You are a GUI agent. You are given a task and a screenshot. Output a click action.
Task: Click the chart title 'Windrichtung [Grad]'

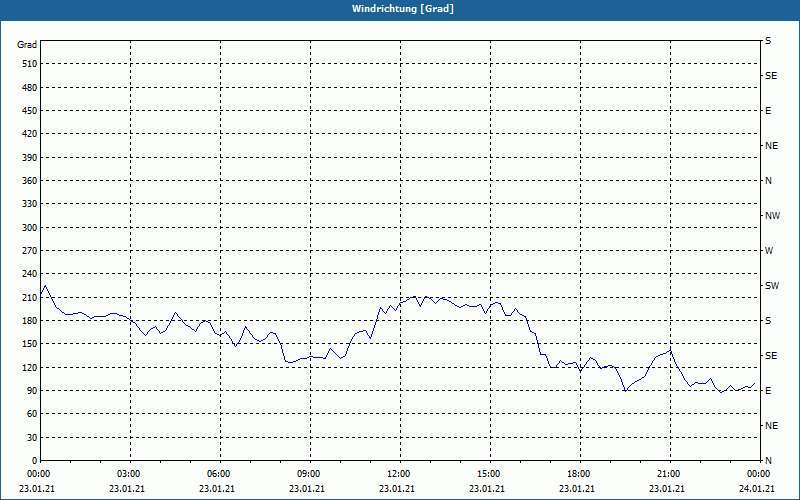click(403, 9)
